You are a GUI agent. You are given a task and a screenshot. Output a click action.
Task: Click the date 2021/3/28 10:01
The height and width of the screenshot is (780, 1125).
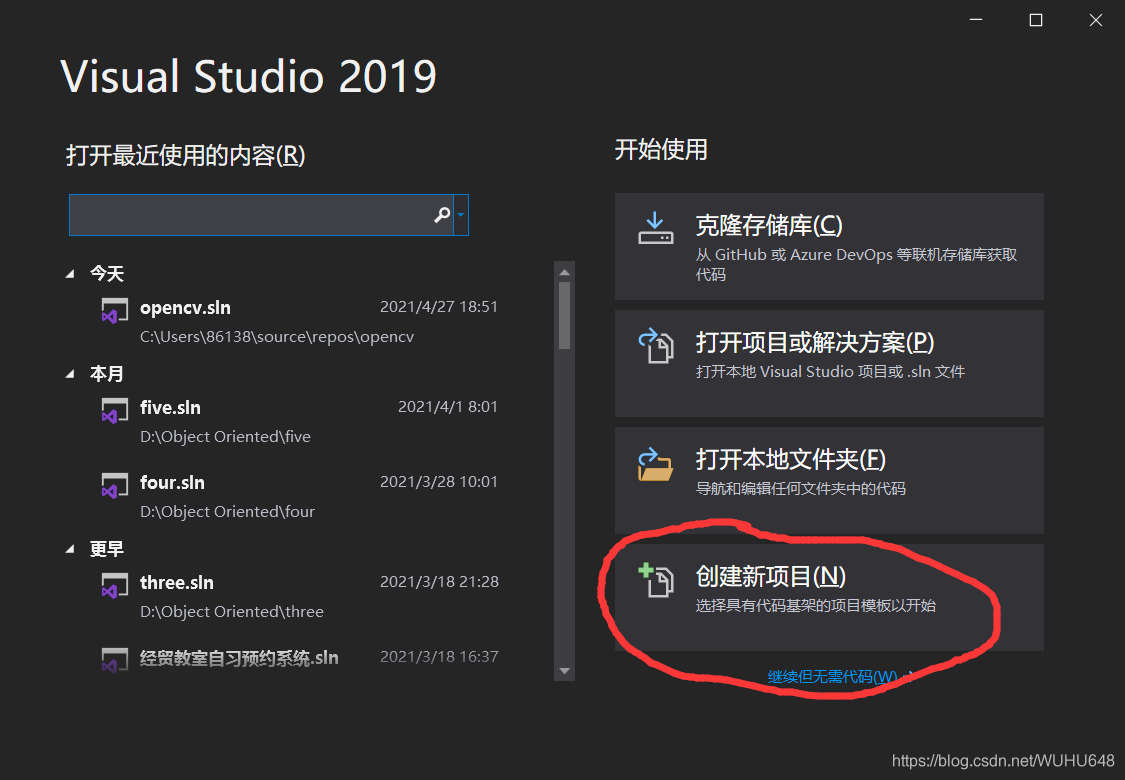[438, 482]
